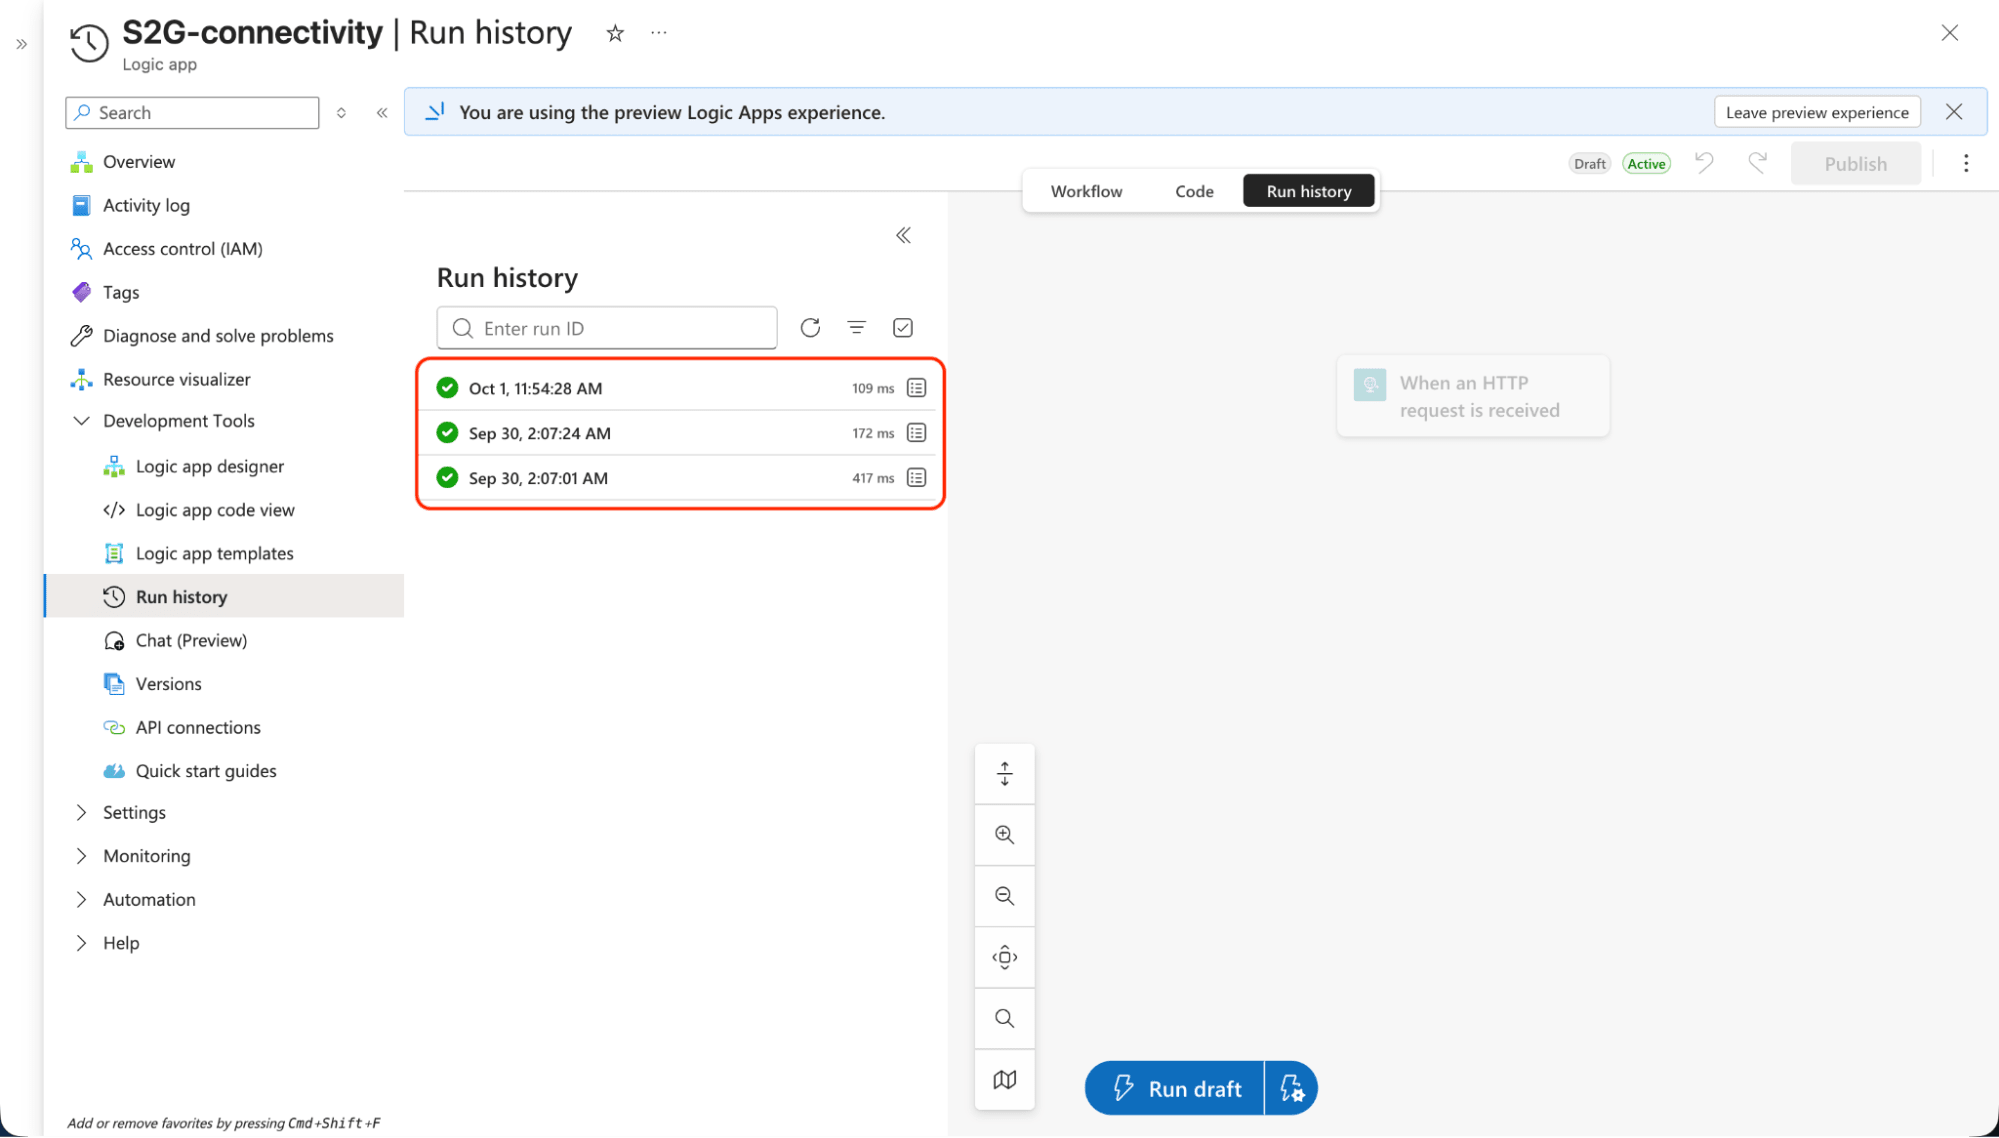This screenshot has width=1999, height=1138.
Task: Zoom in on the workflow canvas
Action: point(1005,835)
